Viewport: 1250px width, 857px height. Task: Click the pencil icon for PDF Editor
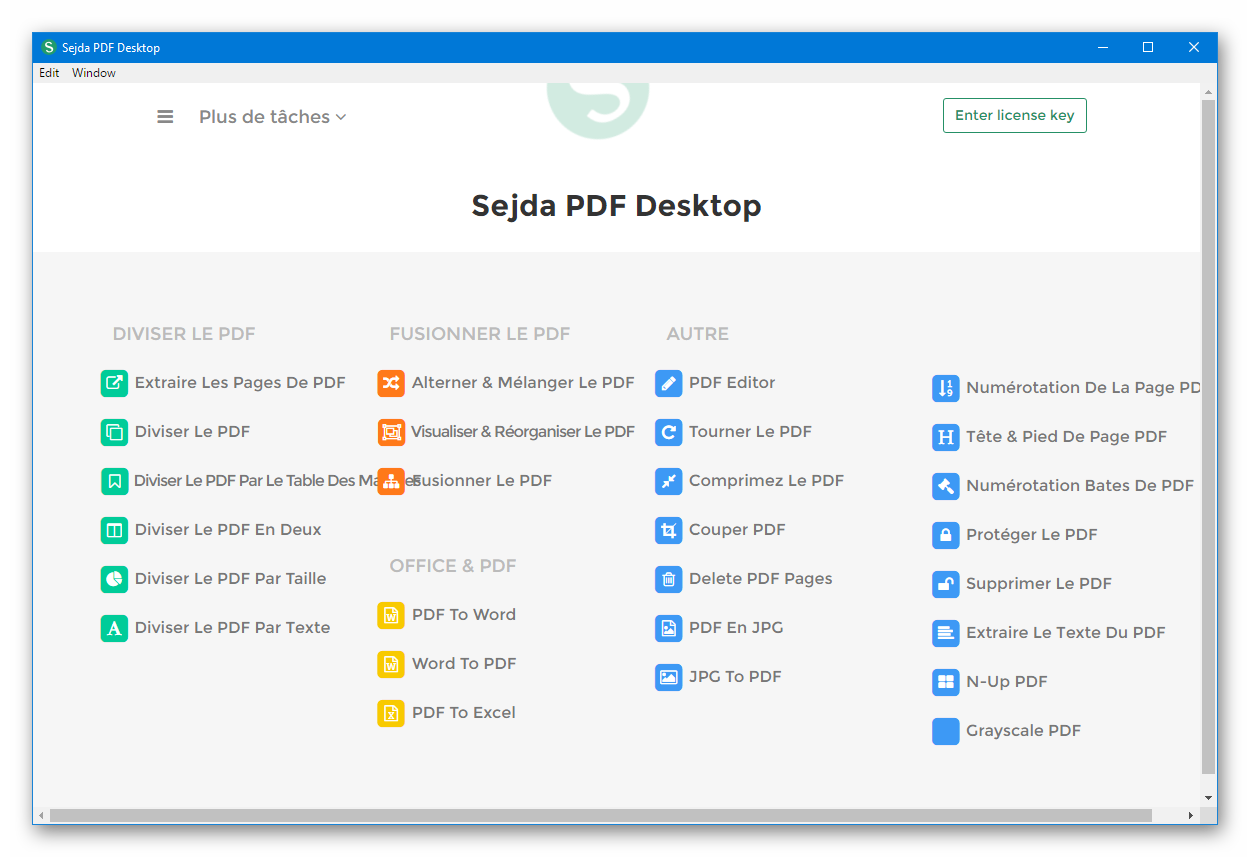coord(668,383)
